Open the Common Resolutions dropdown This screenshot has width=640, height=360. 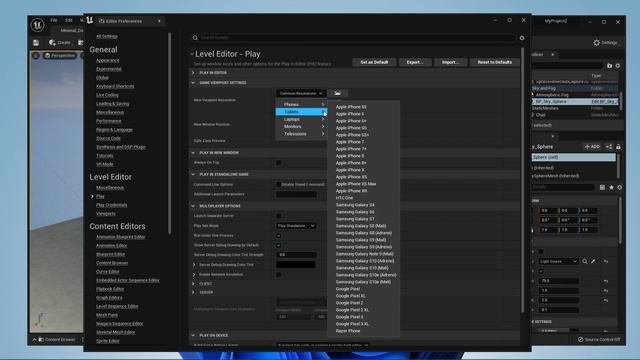[x=301, y=93]
